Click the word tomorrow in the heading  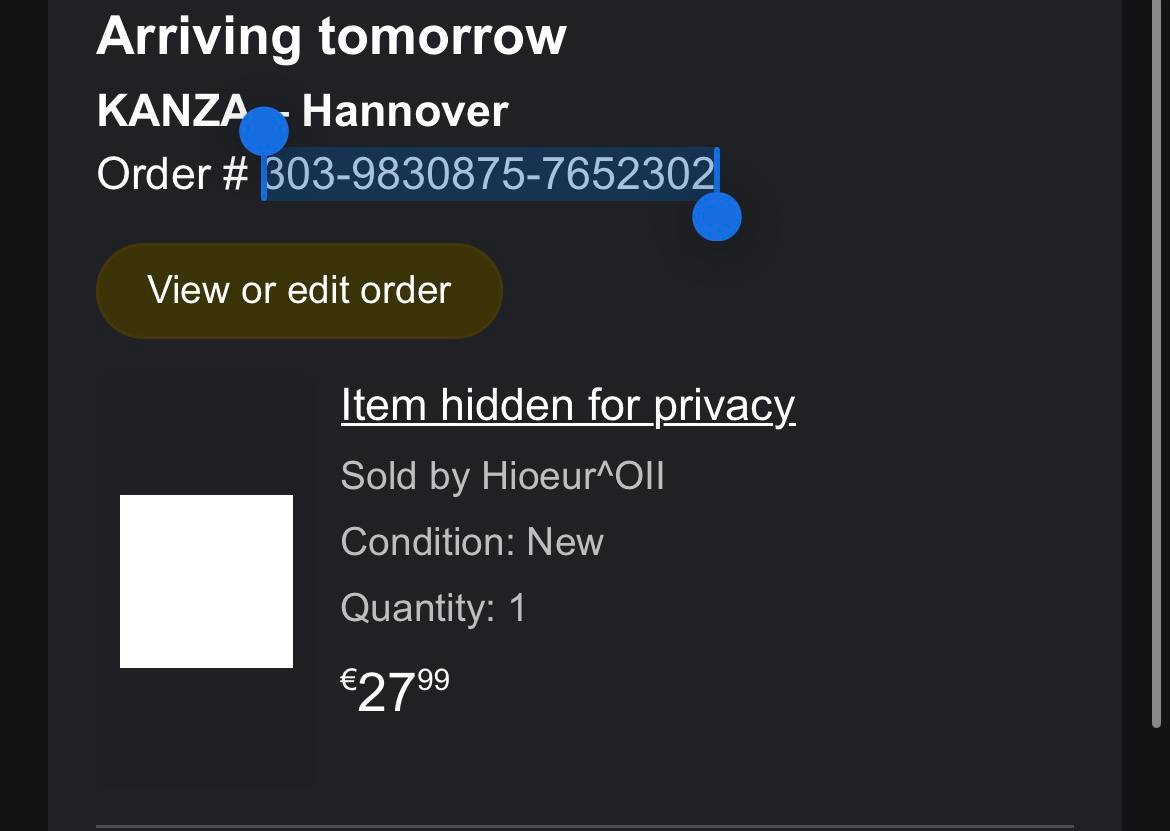pyautogui.click(x=442, y=36)
